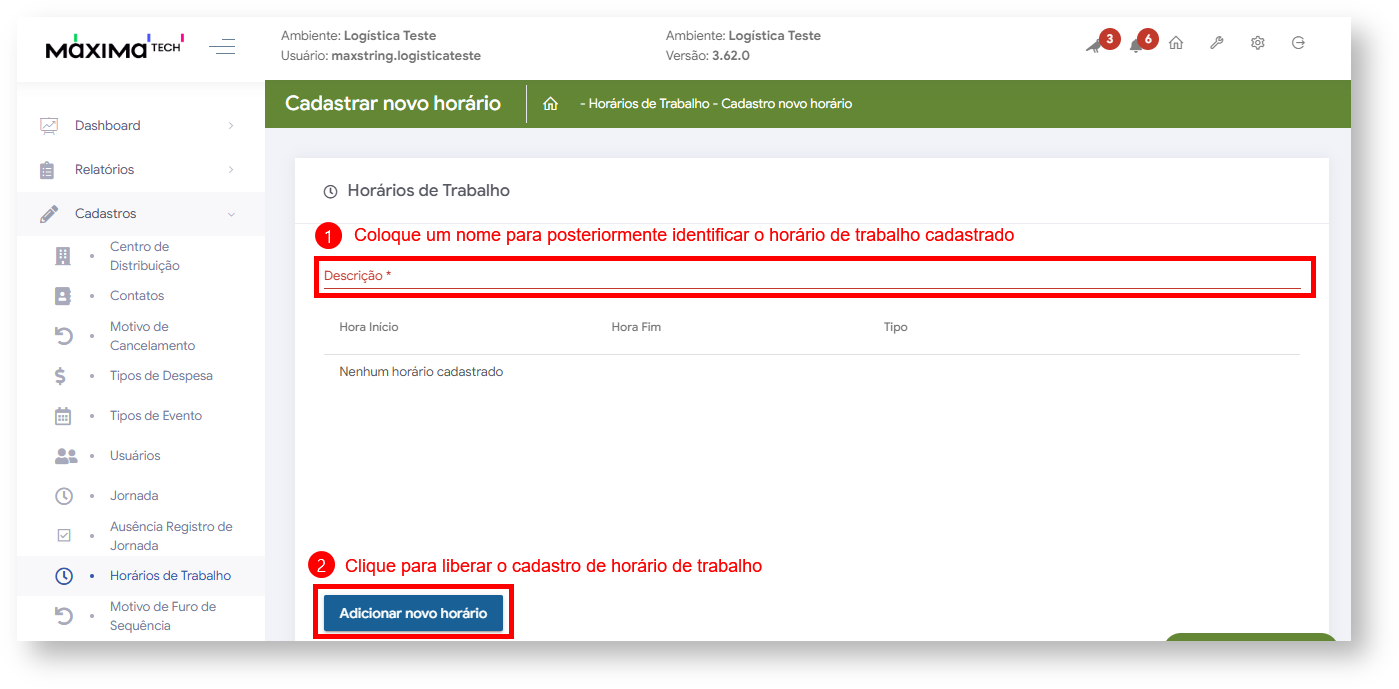Click the Cadastrar novo horário page title
Screen dimensions: 1399x689
tap(393, 103)
